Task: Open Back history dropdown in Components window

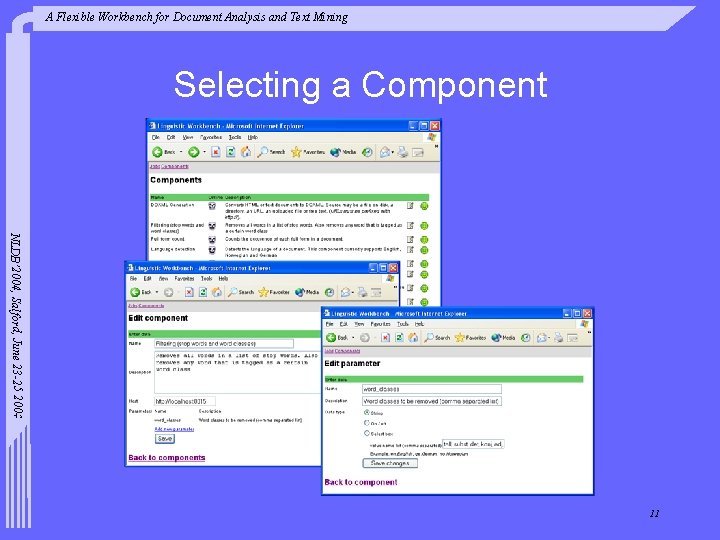Action: pos(181,152)
